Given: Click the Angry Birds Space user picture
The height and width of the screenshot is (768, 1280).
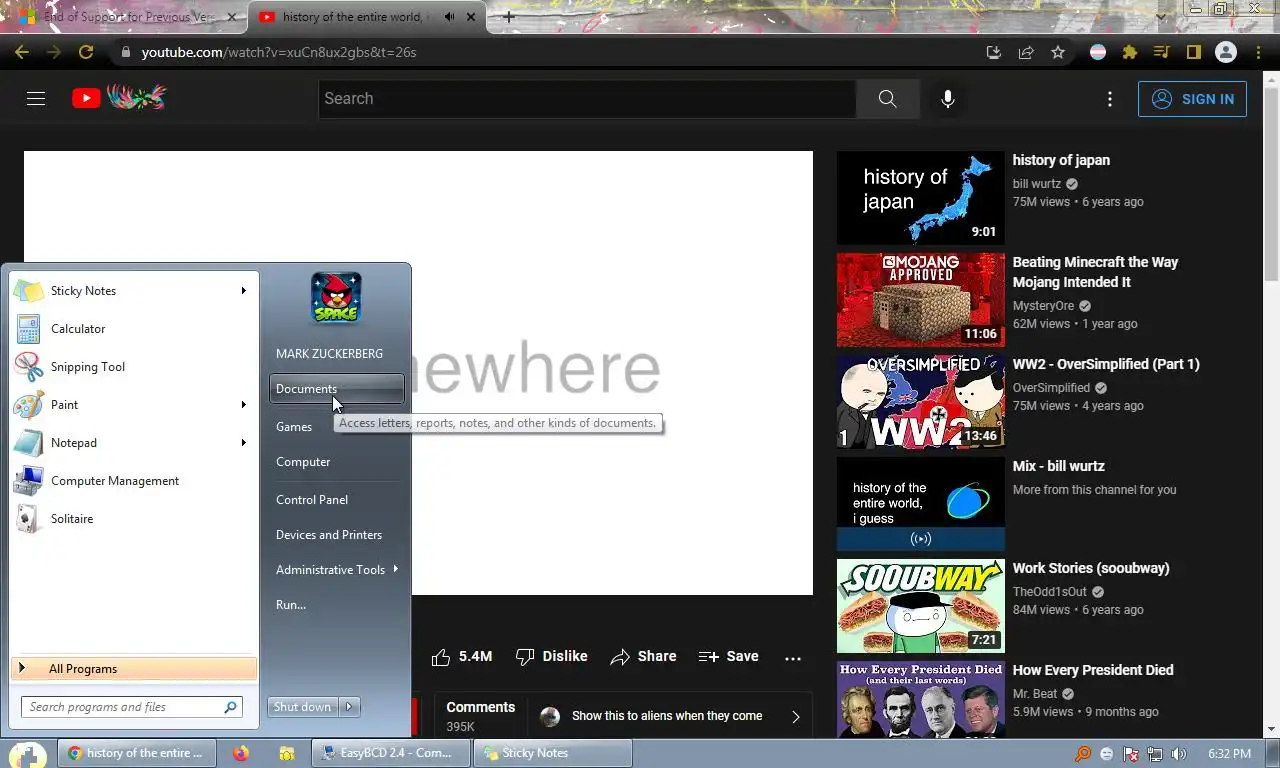Looking at the screenshot, I should tap(336, 297).
